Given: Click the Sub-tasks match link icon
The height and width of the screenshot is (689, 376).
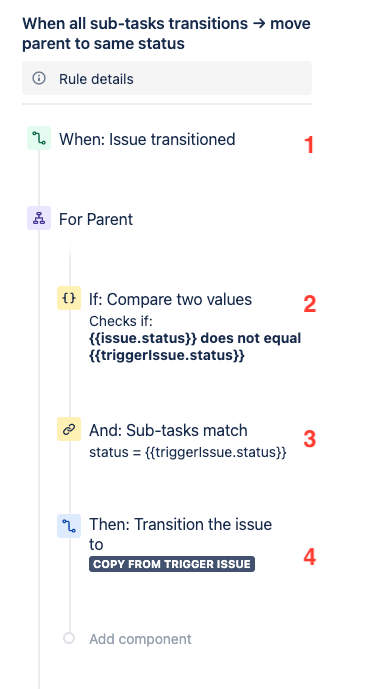Looking at the screenshot, I should (69, 429).
